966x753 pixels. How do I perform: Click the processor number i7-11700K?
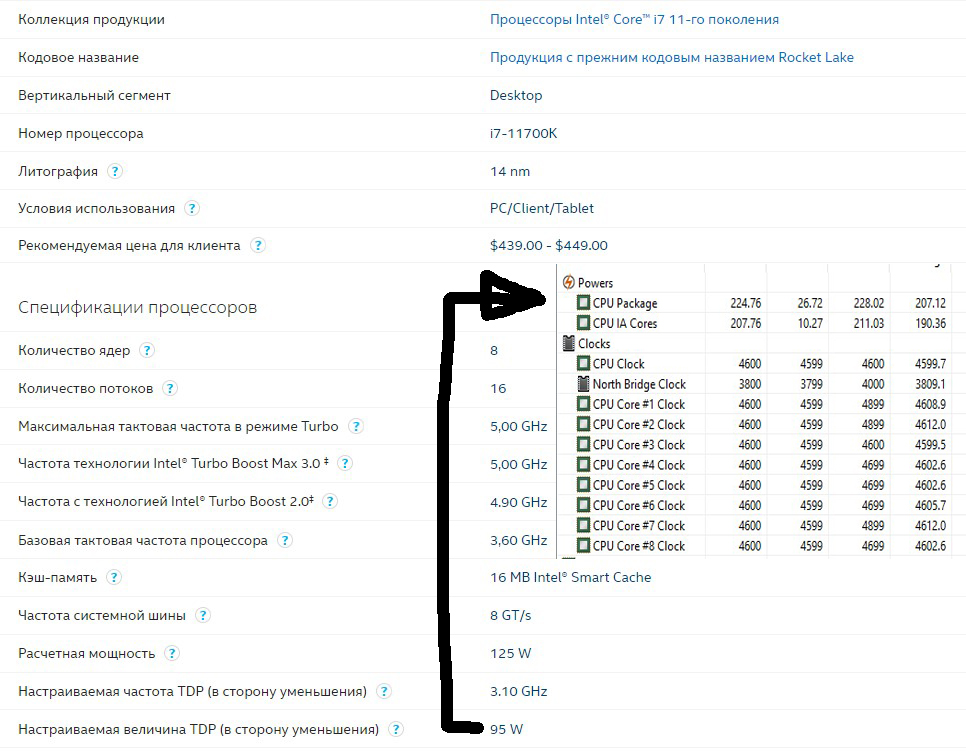(x=523, y=133)
